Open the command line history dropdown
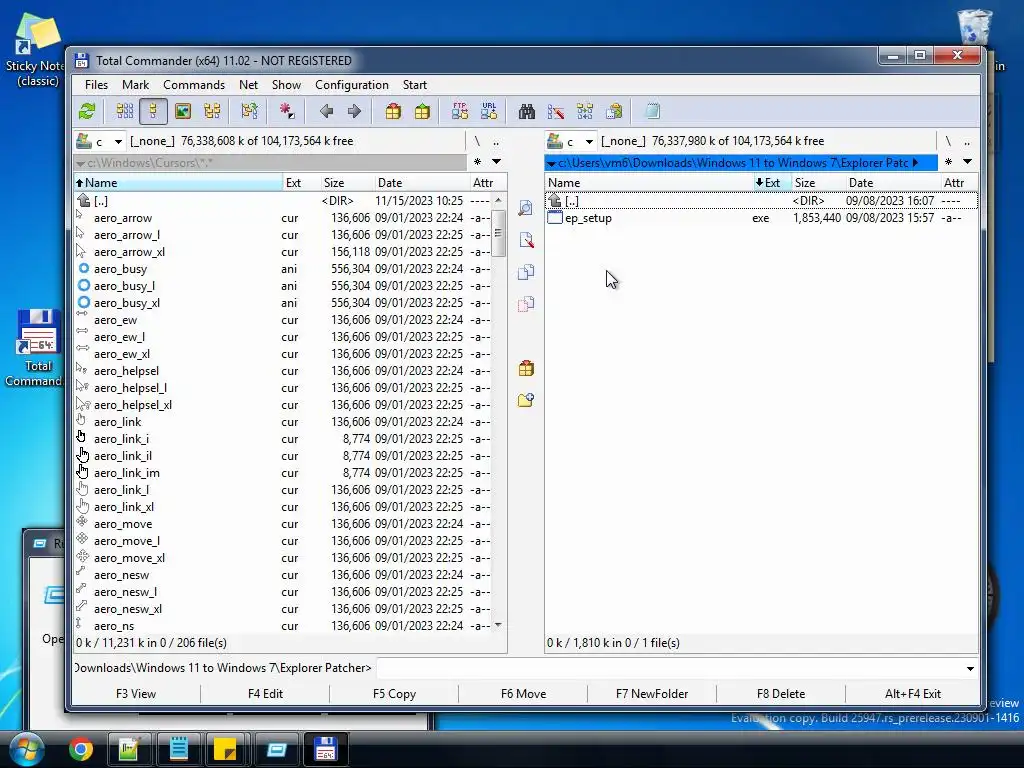Viewport: 1024px width, 768px height. click(x=970, y=668)
